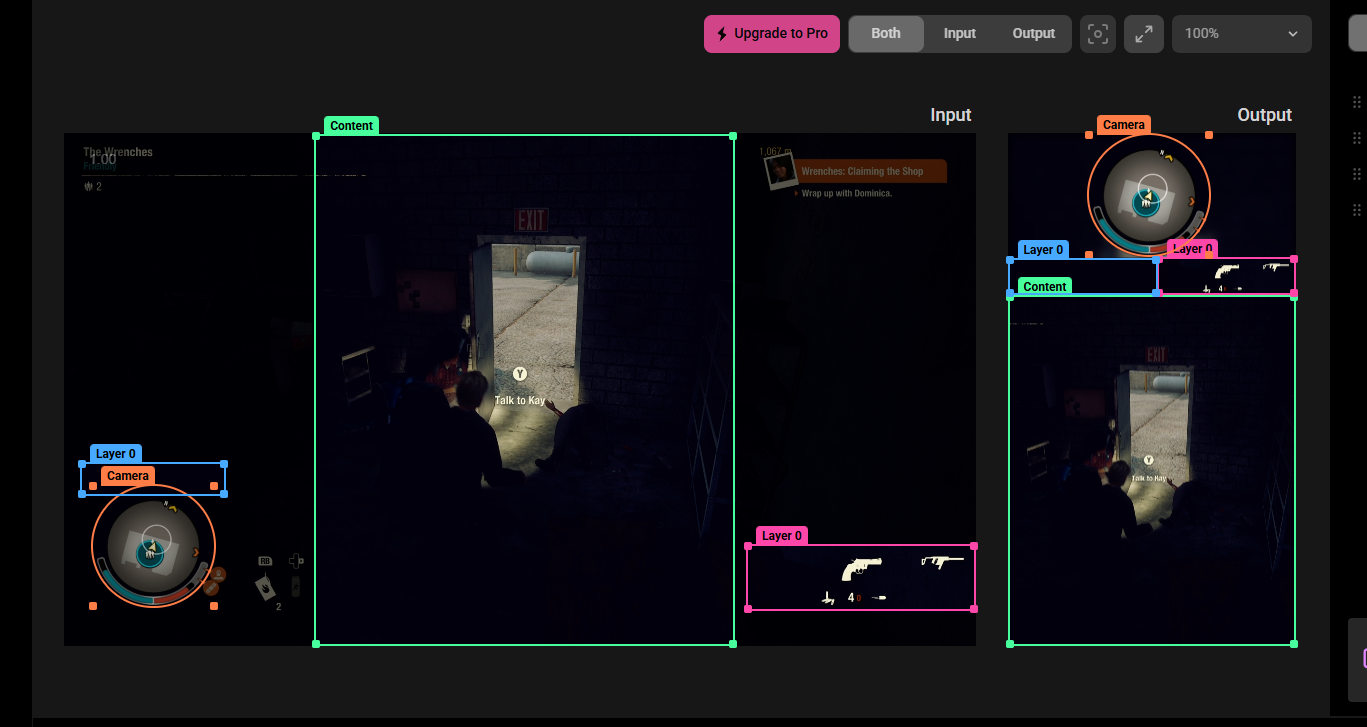Screen dimensions: 1367x727
Task: Select the minimap circle in Input preview
Action: (153, 546)
